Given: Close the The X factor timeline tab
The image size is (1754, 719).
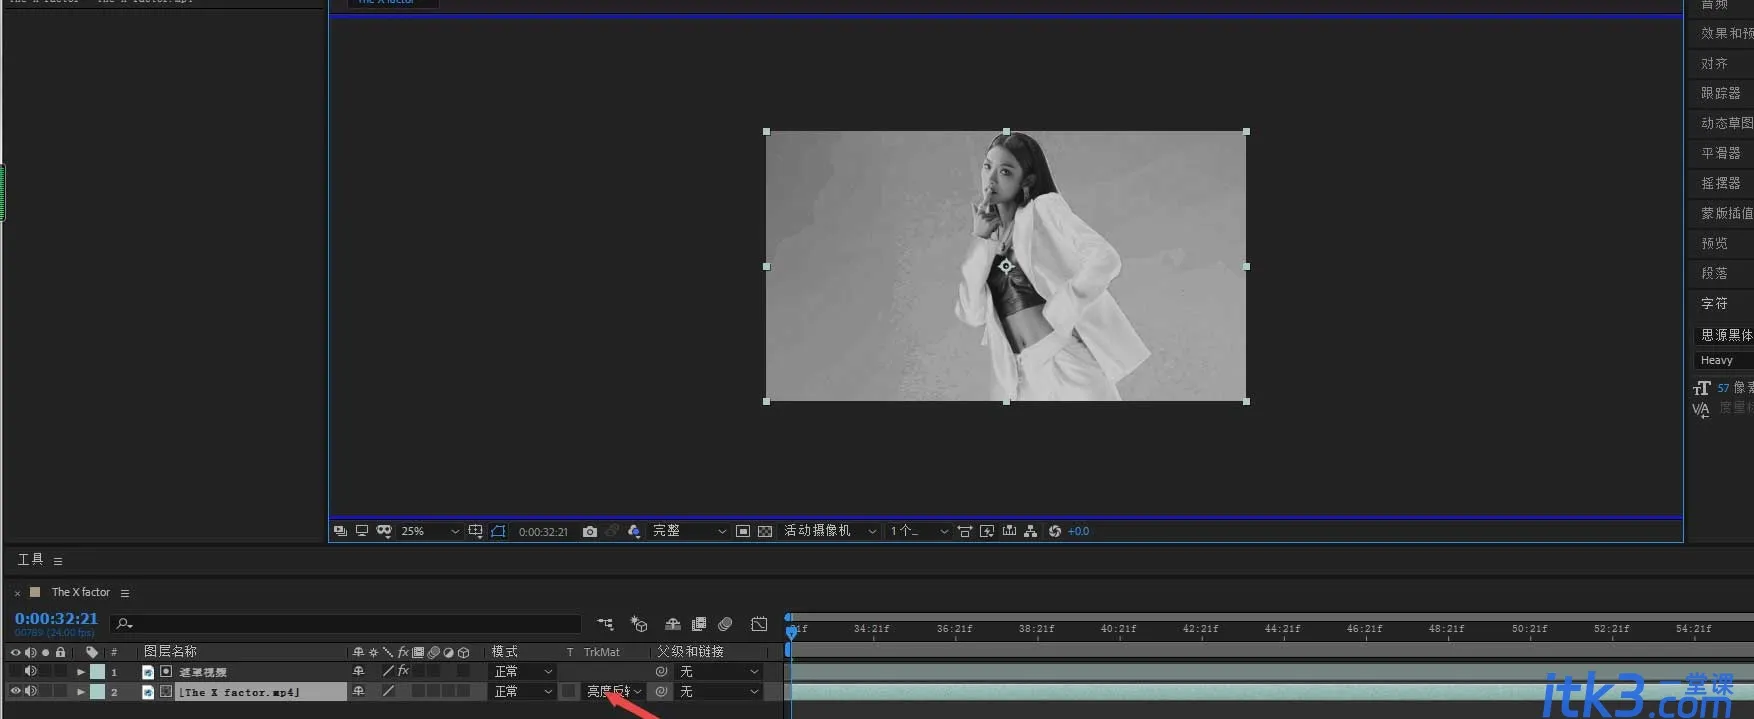Looking at the screenshot, I should [17, 593].
